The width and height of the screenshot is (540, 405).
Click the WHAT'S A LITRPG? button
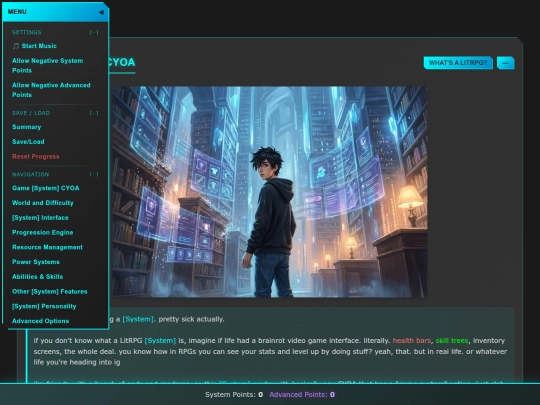(458, 63)
